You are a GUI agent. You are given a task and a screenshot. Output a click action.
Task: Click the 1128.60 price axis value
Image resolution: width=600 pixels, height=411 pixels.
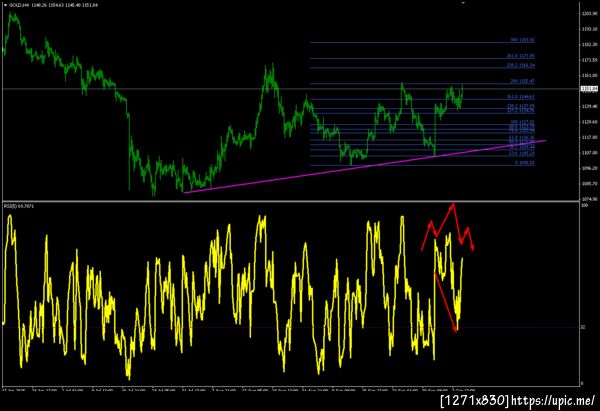click(x=589, y=122)
